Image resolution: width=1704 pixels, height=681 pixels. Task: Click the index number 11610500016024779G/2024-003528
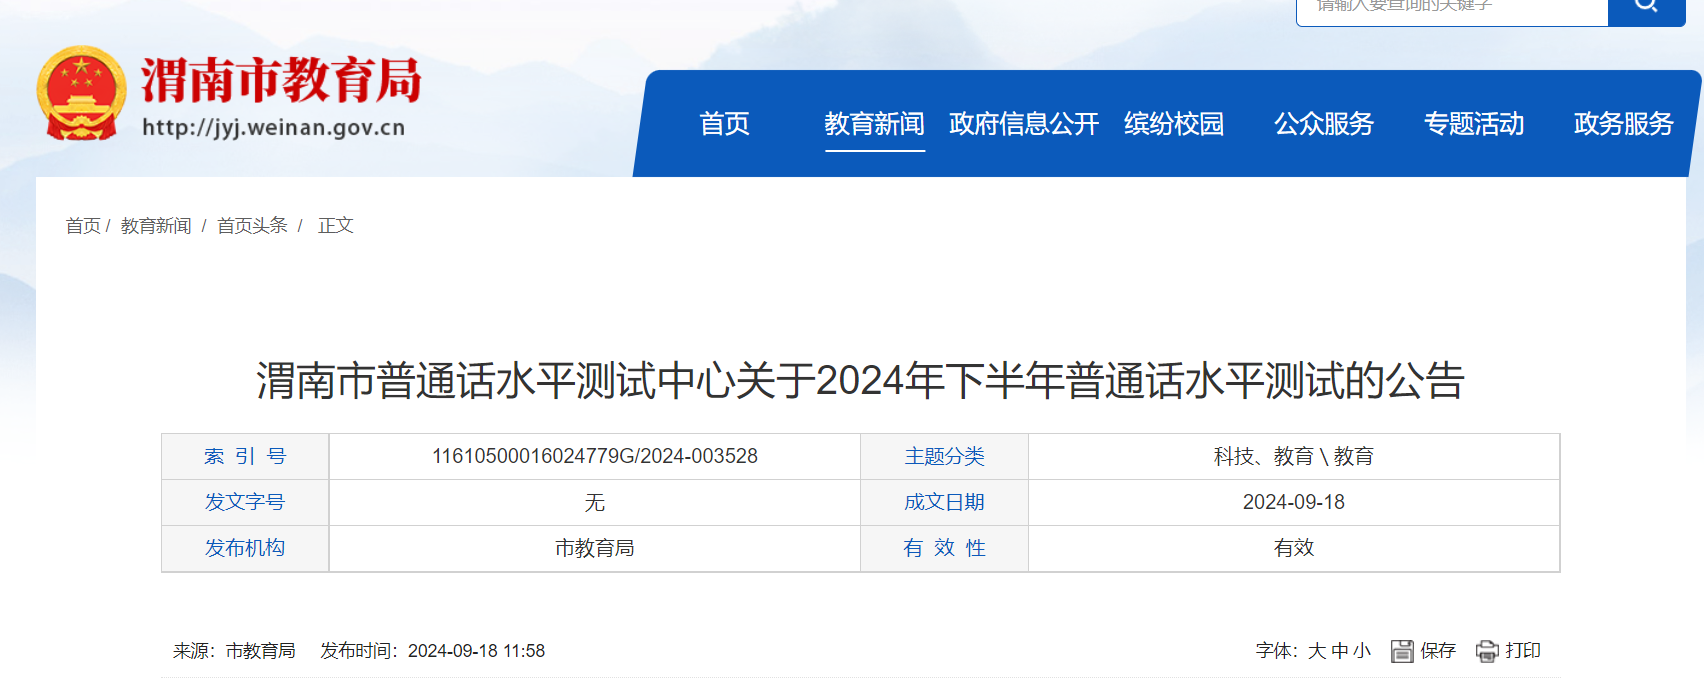coord(595,457)
